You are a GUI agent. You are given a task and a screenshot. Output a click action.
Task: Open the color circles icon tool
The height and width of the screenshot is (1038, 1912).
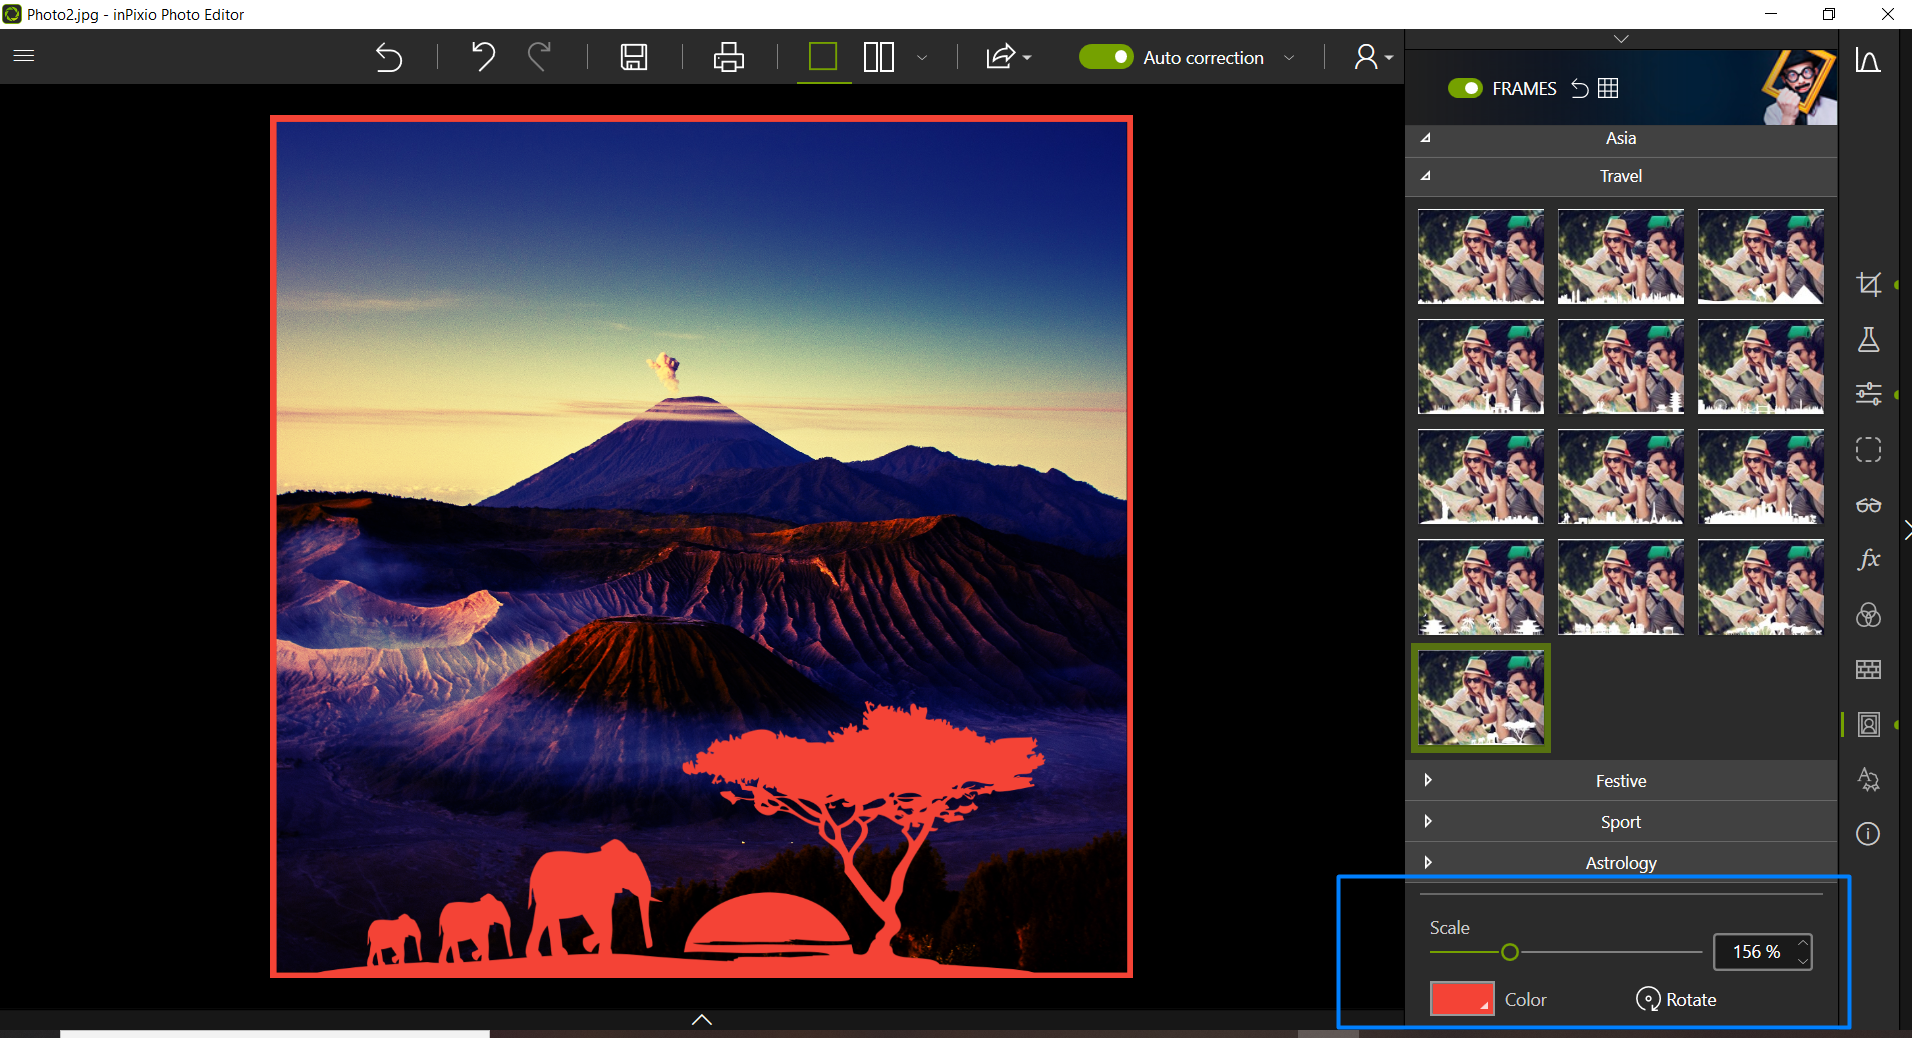click(x=1868, y=615)
